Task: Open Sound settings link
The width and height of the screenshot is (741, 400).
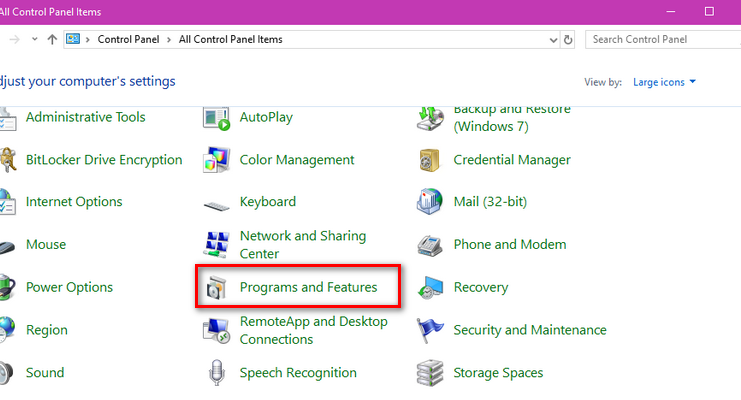Action: click(45, 373)
